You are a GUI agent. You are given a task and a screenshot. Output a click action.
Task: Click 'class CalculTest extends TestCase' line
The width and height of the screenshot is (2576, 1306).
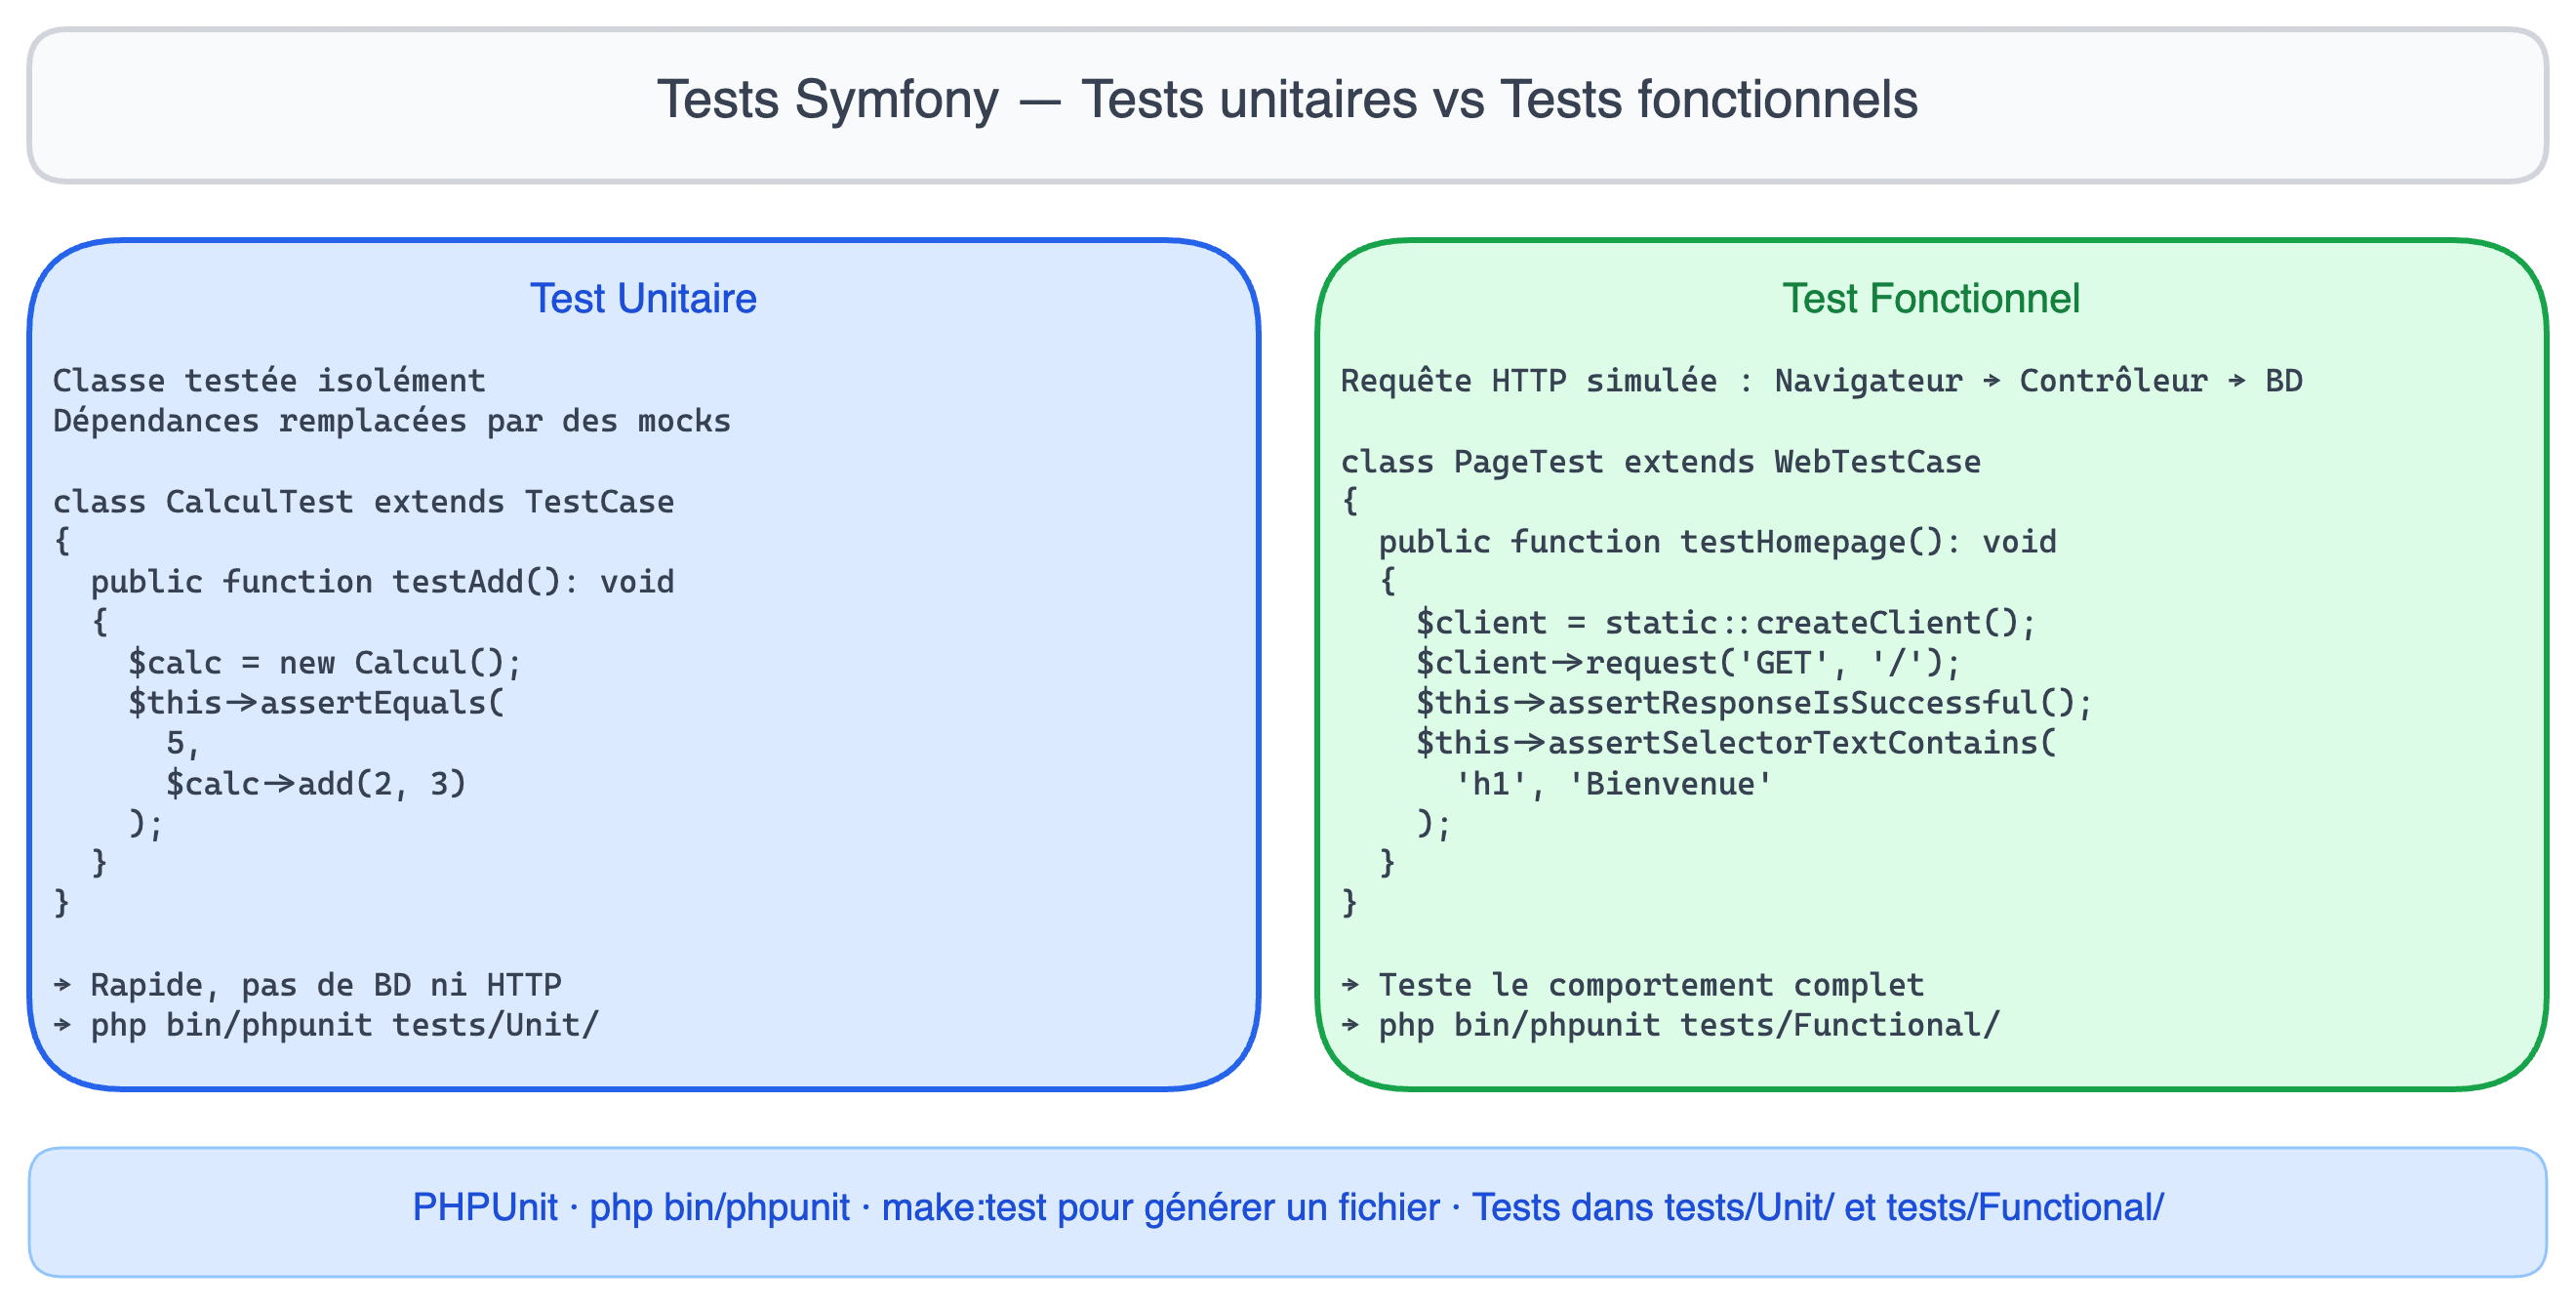click(x=363, y=501)
